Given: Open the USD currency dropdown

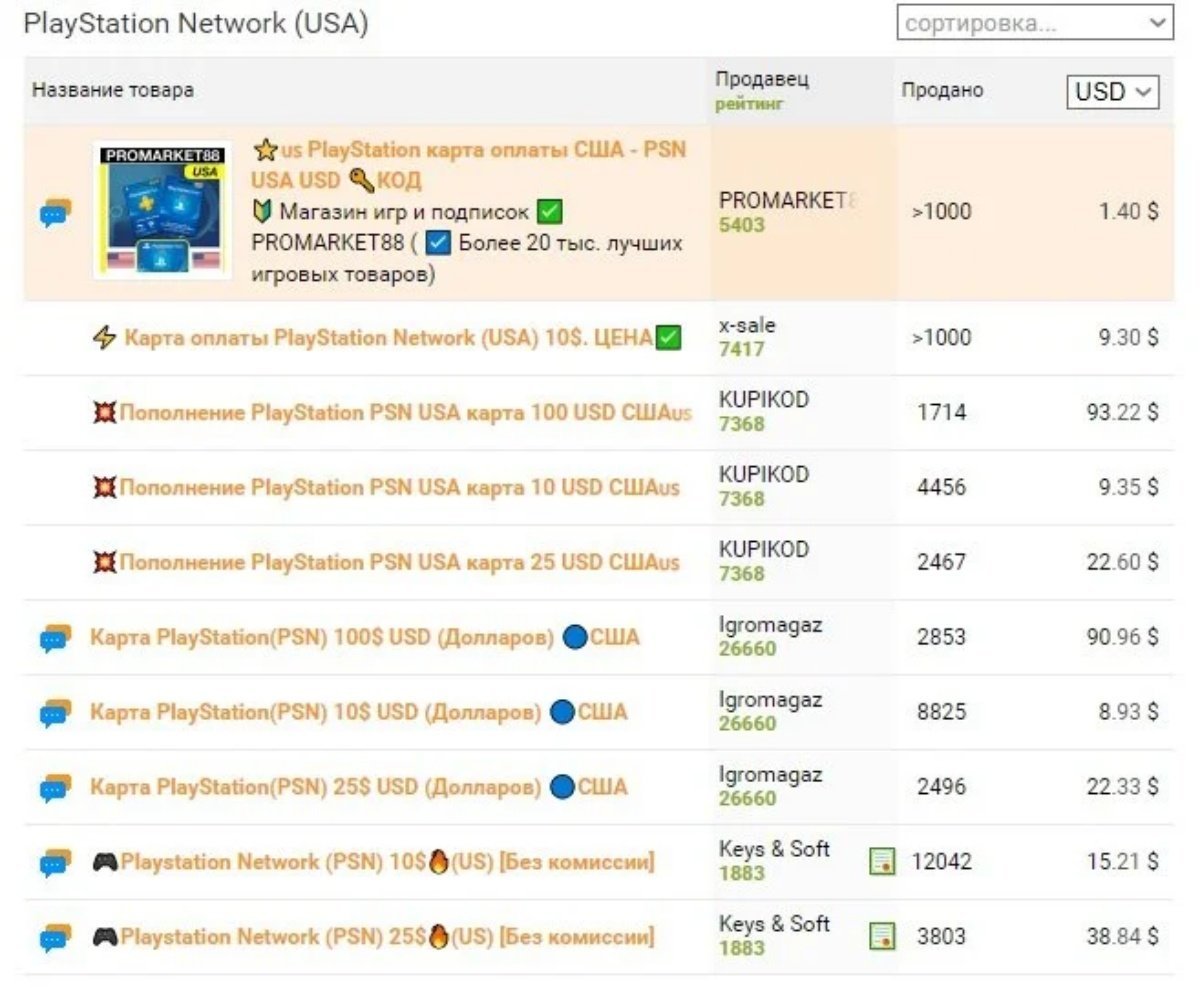Looking at the screenshot, I should 1113,91.
